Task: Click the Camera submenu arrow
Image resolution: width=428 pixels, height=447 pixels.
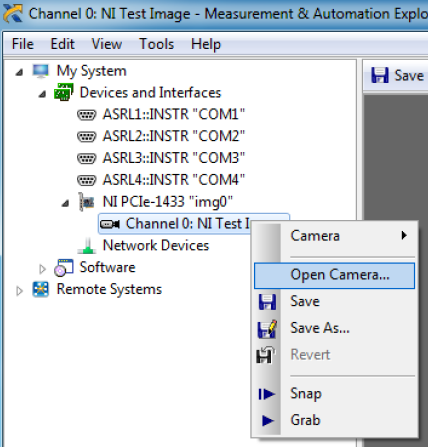Action: tap(404, 235)
